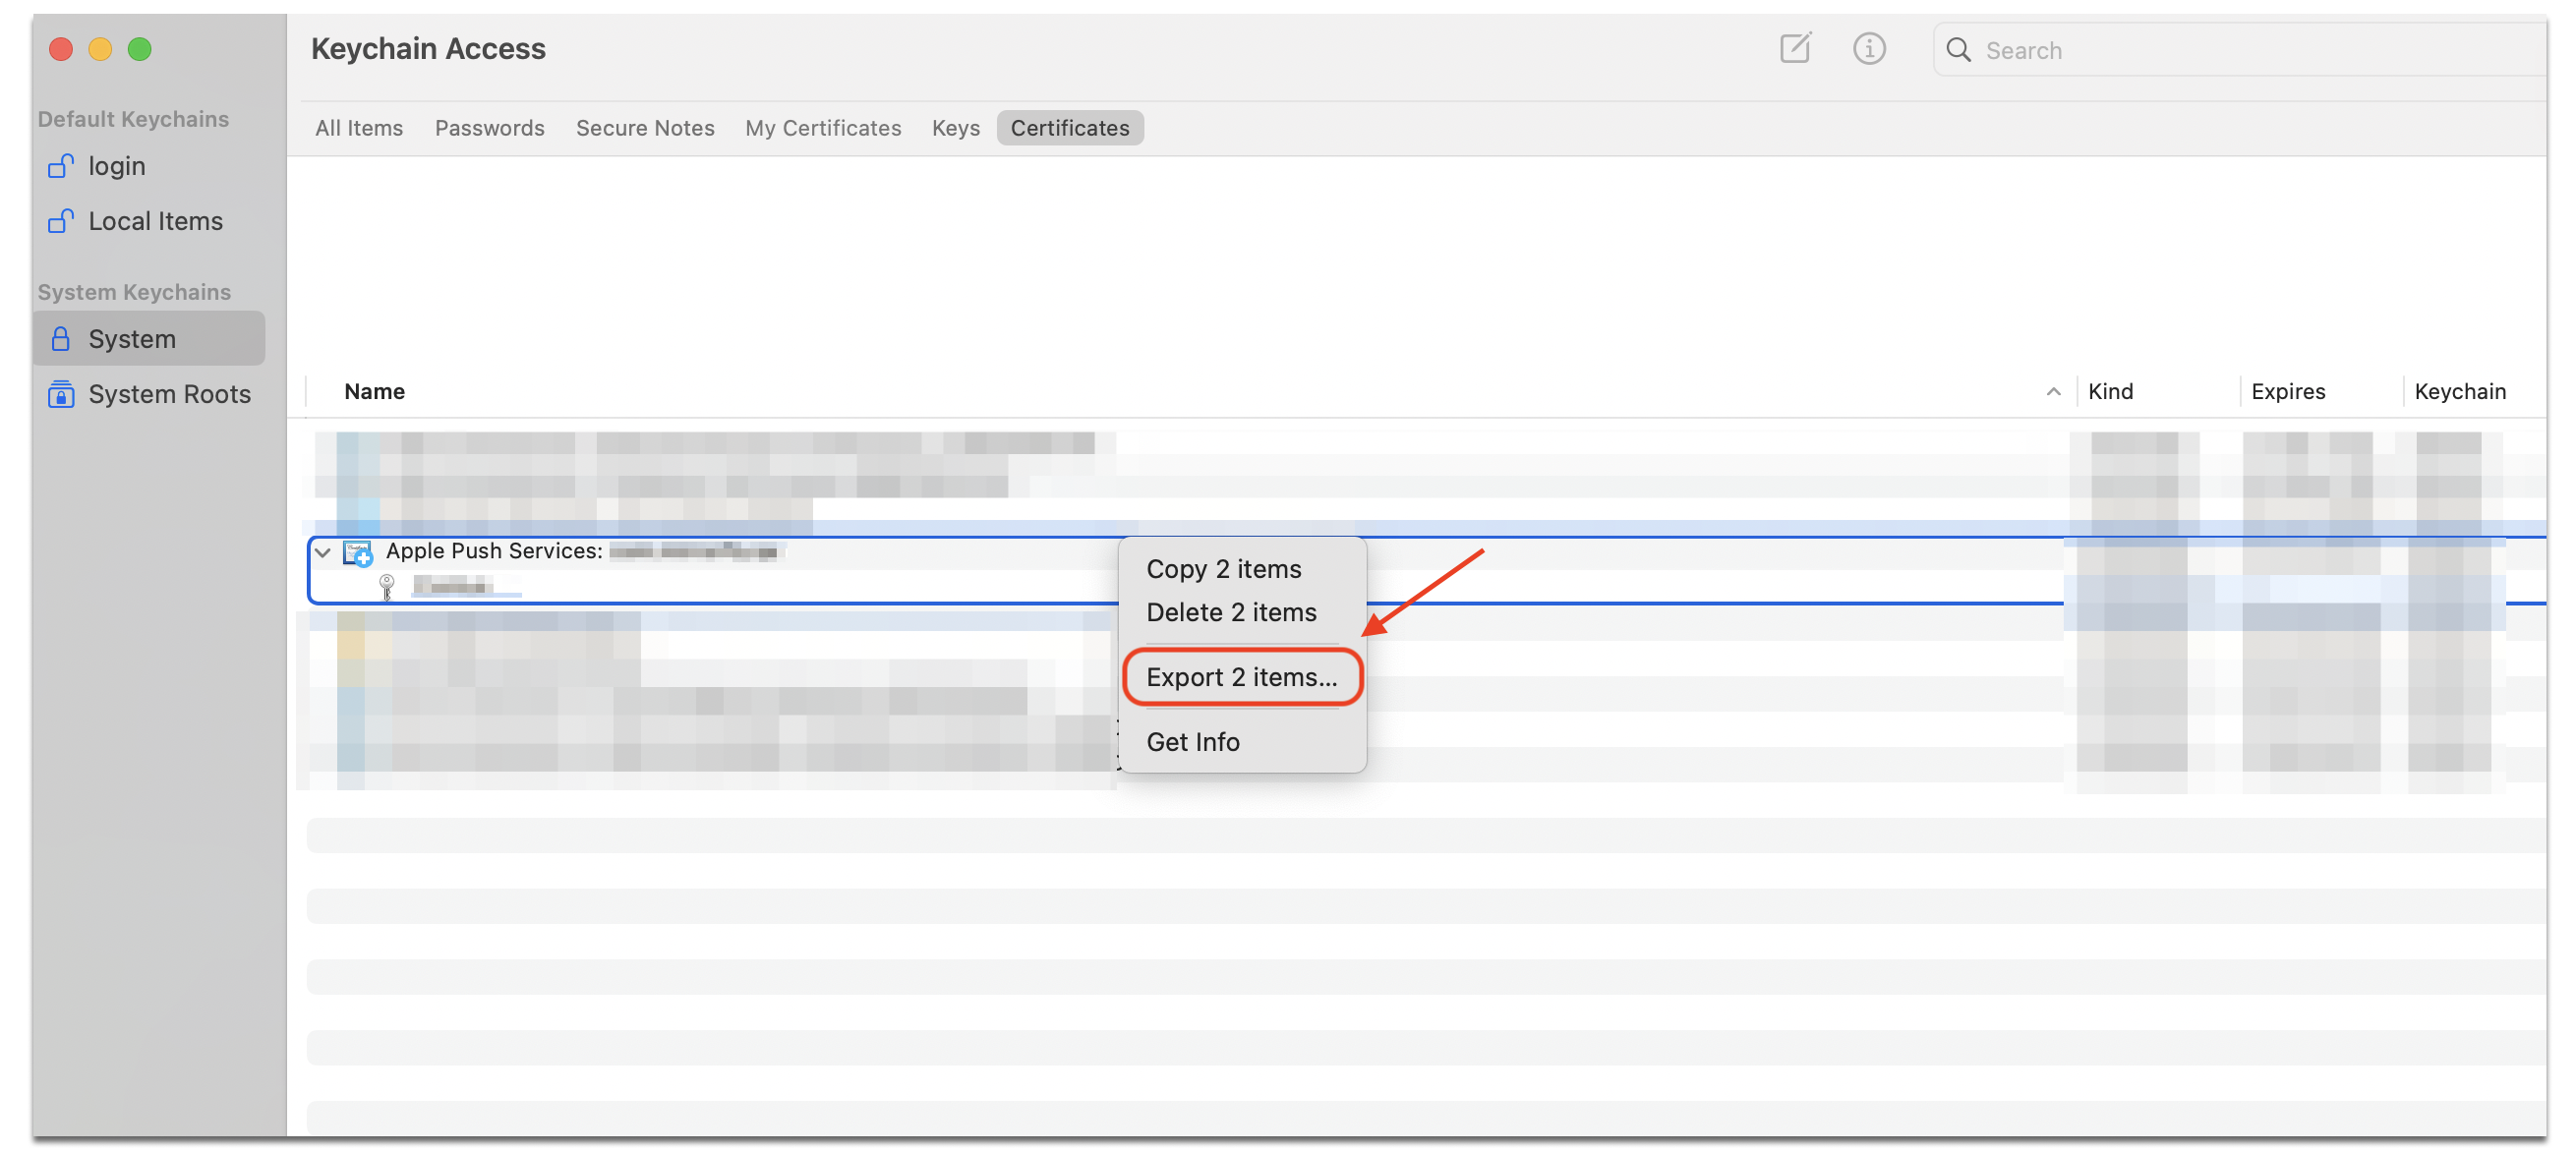Screen dimensions: 2576x1152
Task: Switch to the My Certificates tab
Action: tap(822, 128)
